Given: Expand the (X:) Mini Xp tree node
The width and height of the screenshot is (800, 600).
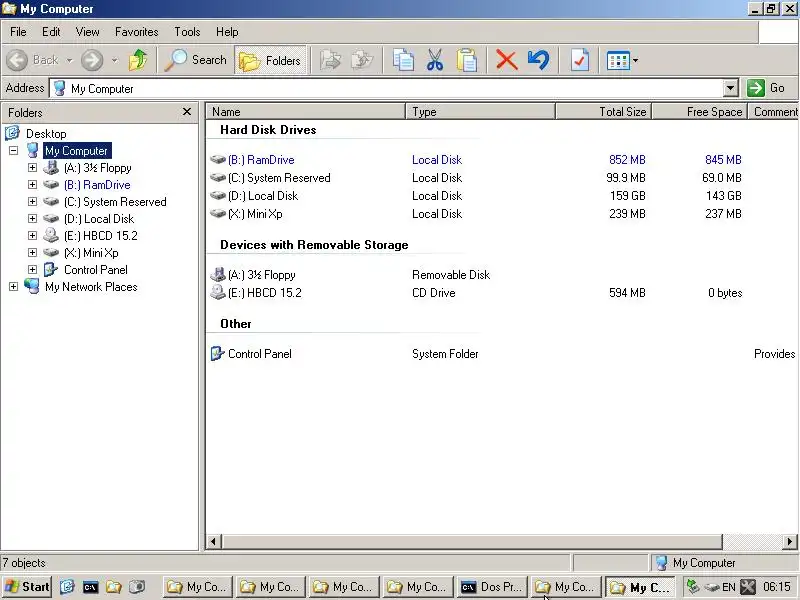Looking at the screenshot, I should (x=32, y=252).
